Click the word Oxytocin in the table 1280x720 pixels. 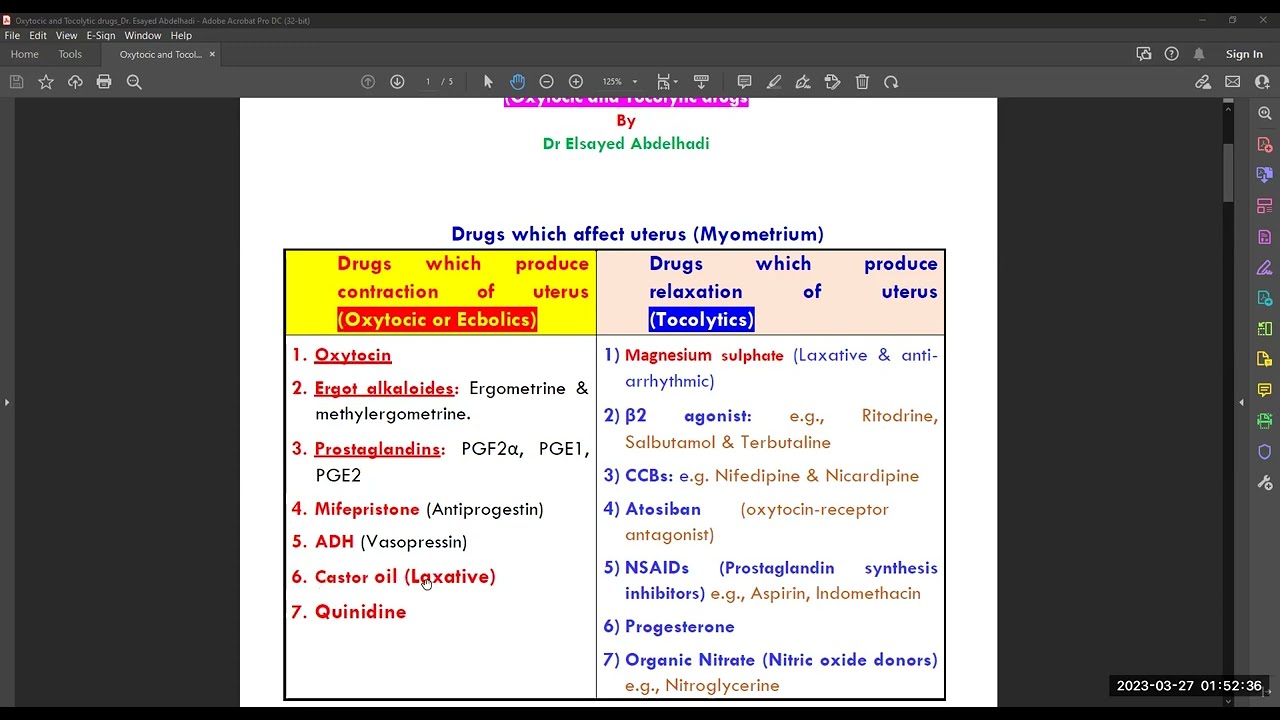pos(353,355)
